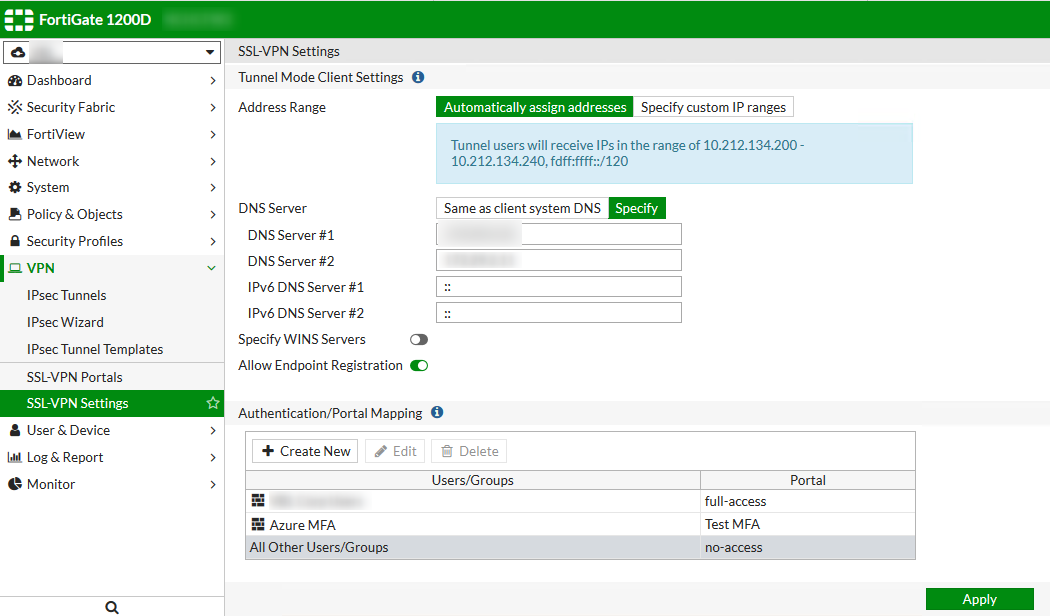This screenshot has height=616, width=1050.
Task: Select the All Other Users/Groups row
Action: [580, 547]
